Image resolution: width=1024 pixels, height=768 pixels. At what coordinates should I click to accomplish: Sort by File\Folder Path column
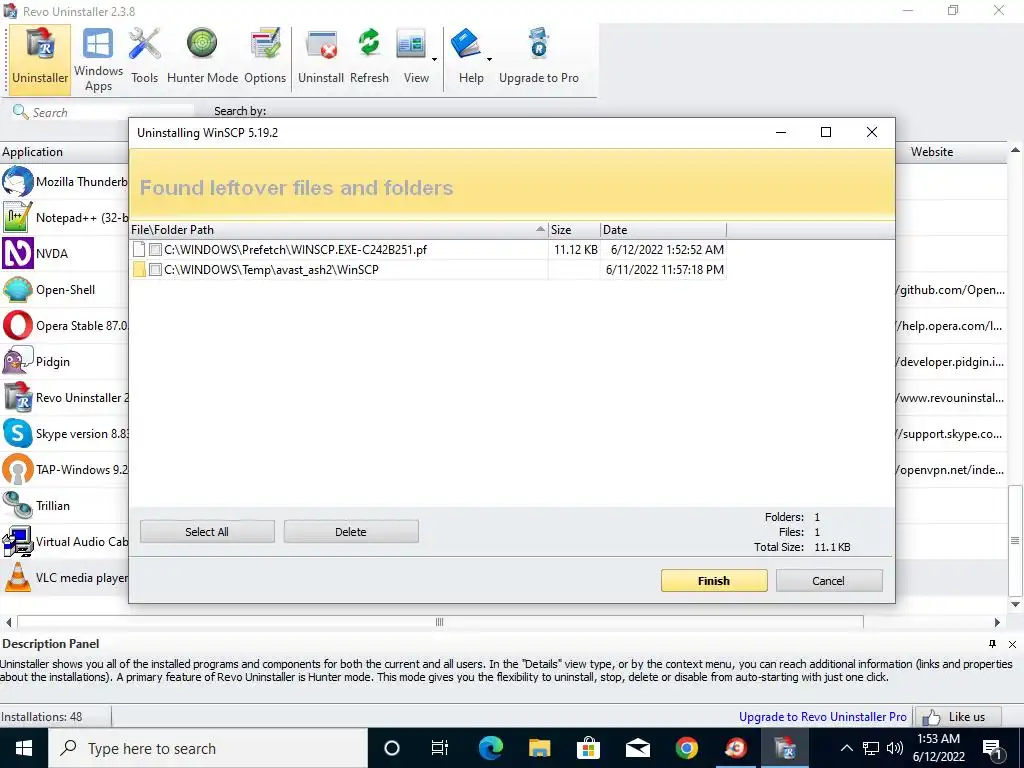click(338, 230)
